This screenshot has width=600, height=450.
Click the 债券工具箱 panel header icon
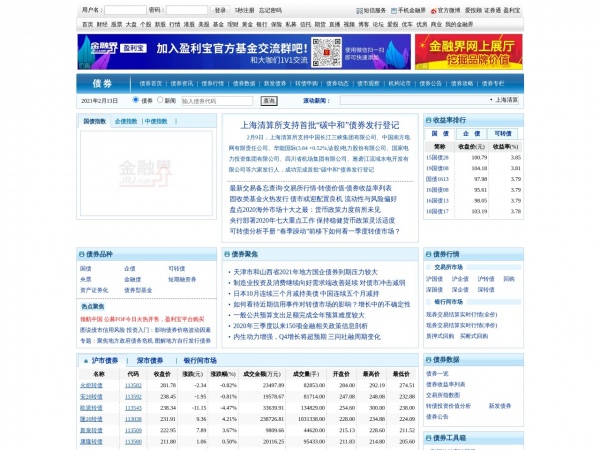pyautogui.click(x=429, y=438)
